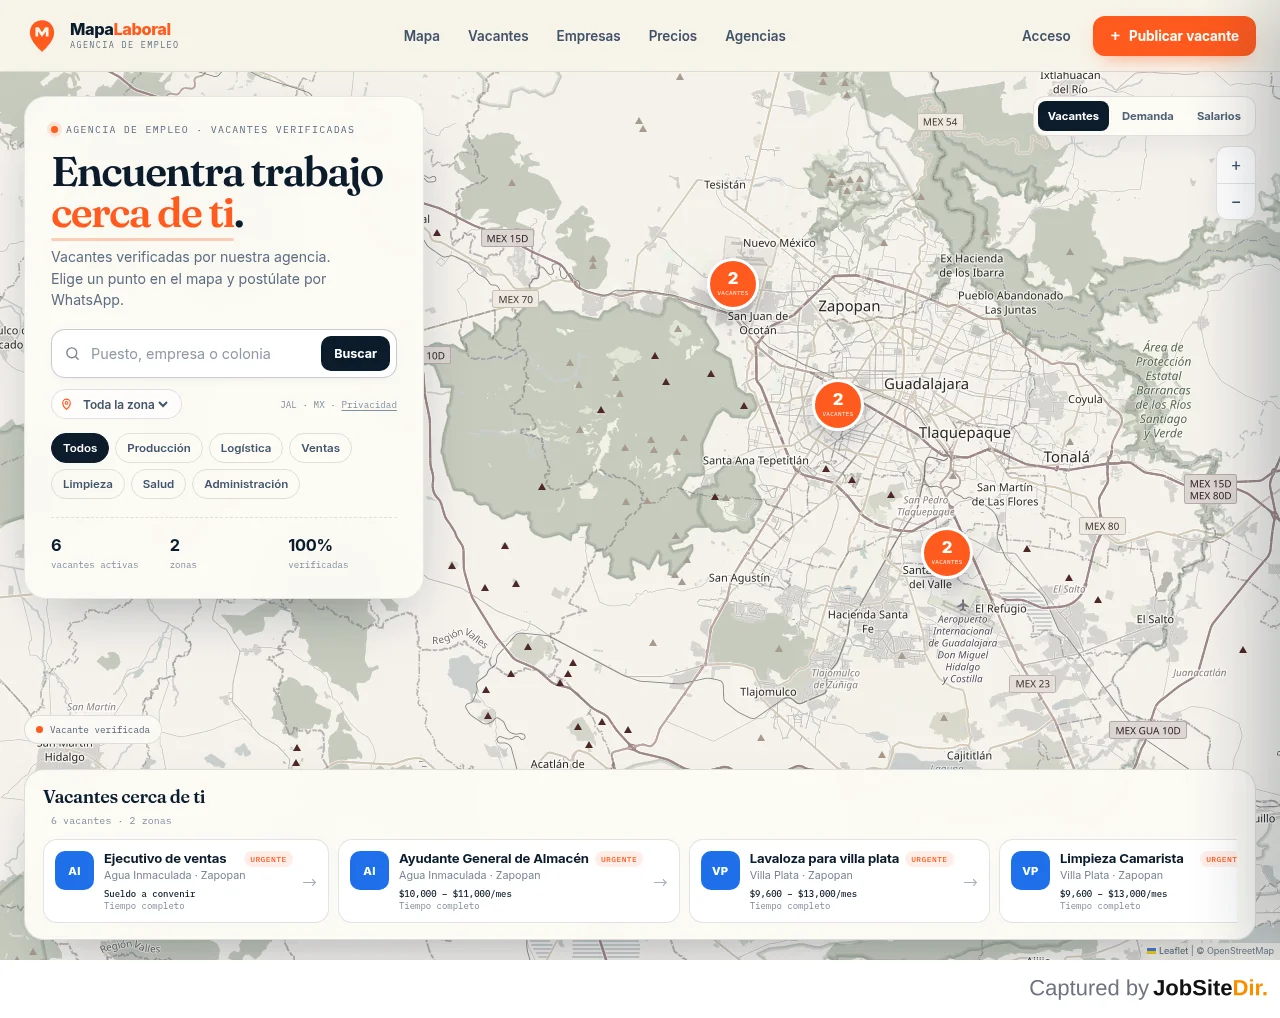Select the Vacantes map layer tab
1280x1018 pixels.
1073,116
